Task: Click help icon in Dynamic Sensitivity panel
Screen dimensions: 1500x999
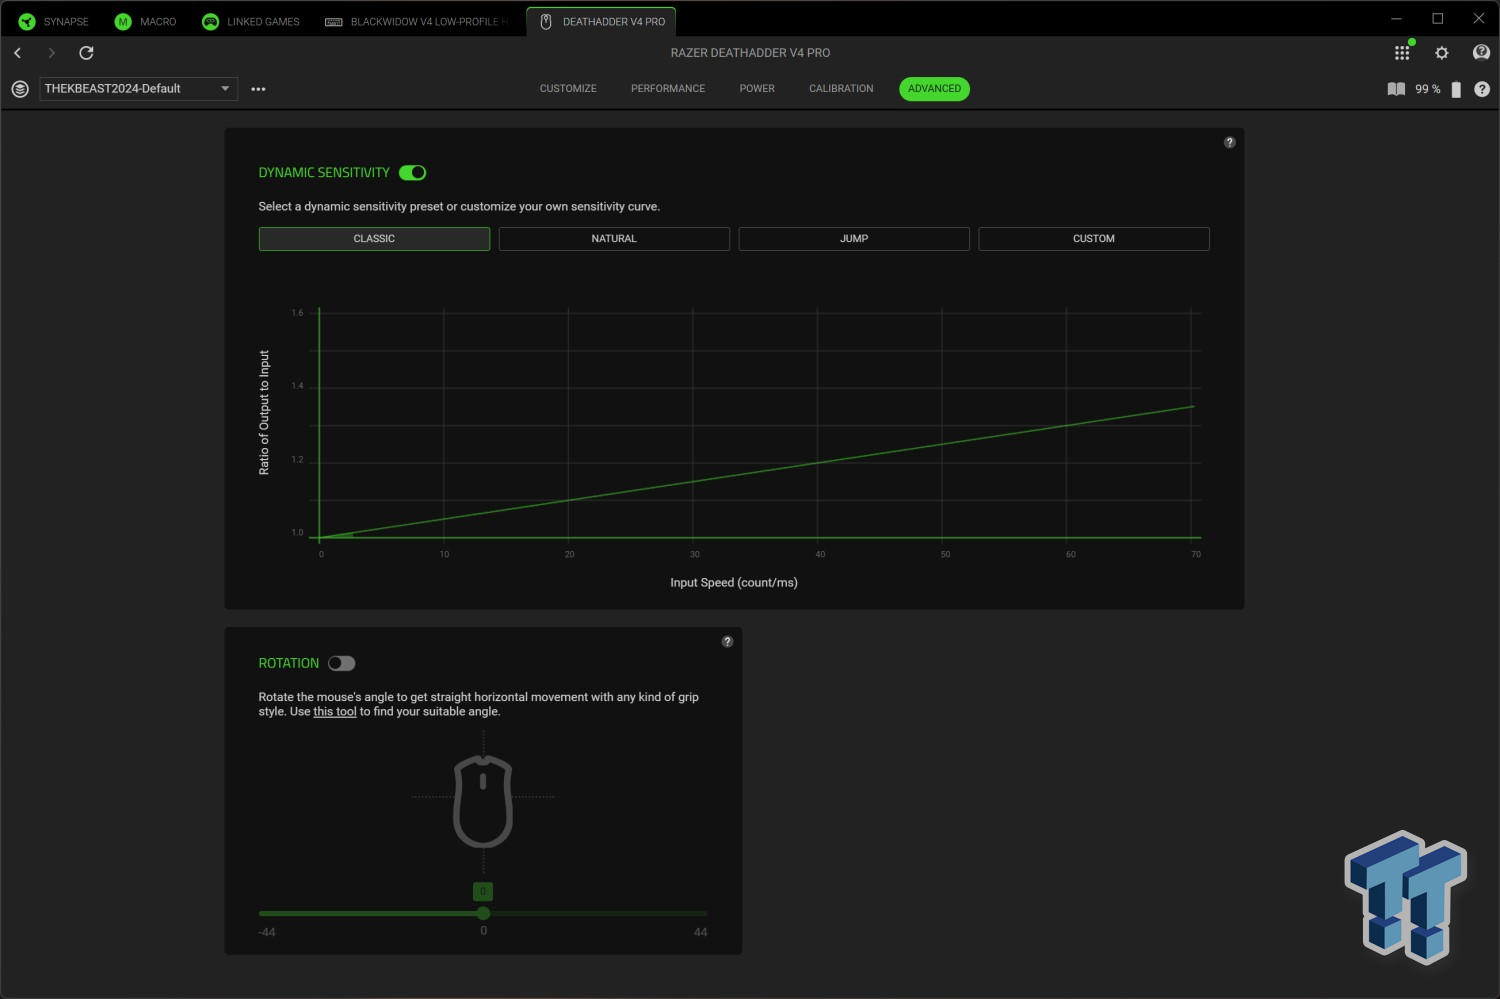Action: click(1229, 143)
